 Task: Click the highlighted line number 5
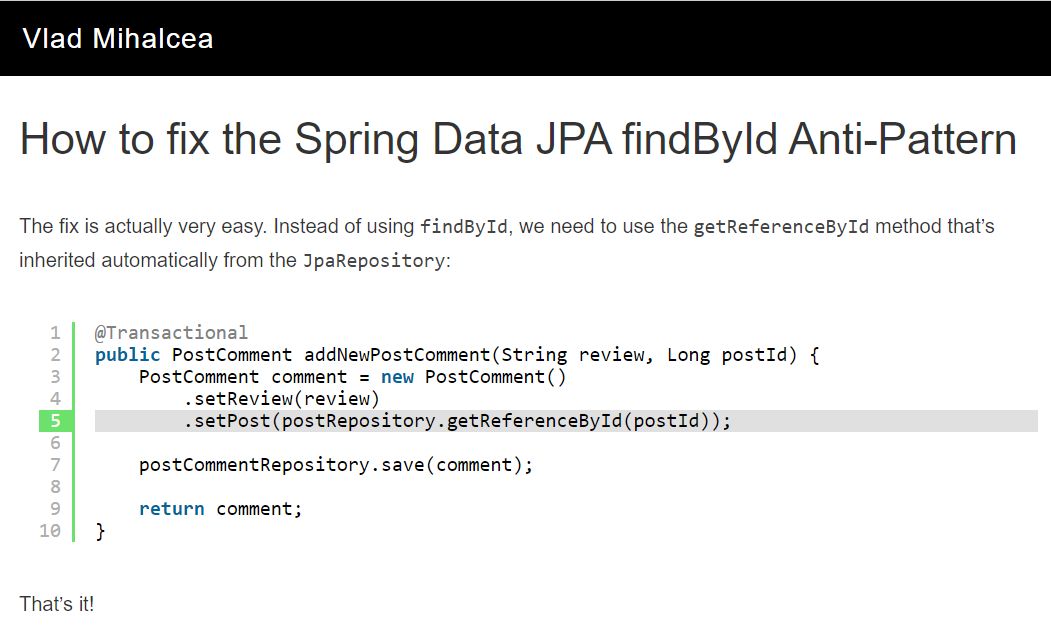point(56,421)
